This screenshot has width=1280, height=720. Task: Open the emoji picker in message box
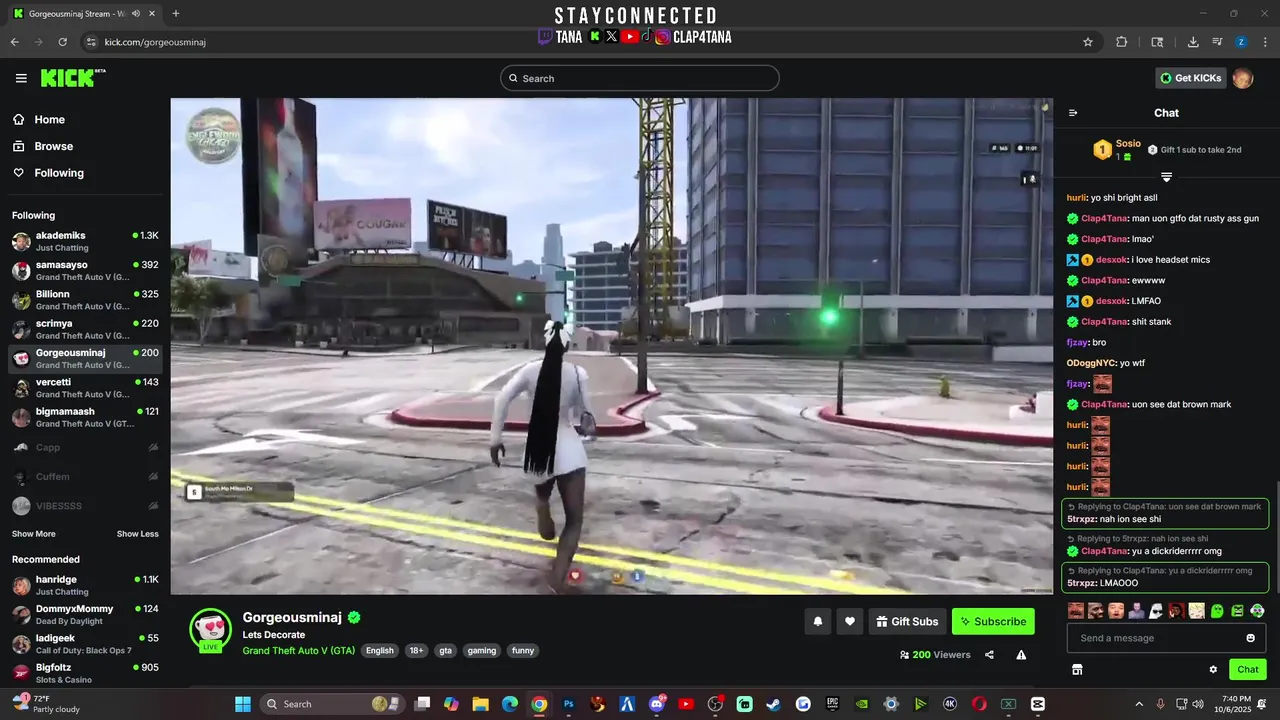click(x=1250, y=638)
